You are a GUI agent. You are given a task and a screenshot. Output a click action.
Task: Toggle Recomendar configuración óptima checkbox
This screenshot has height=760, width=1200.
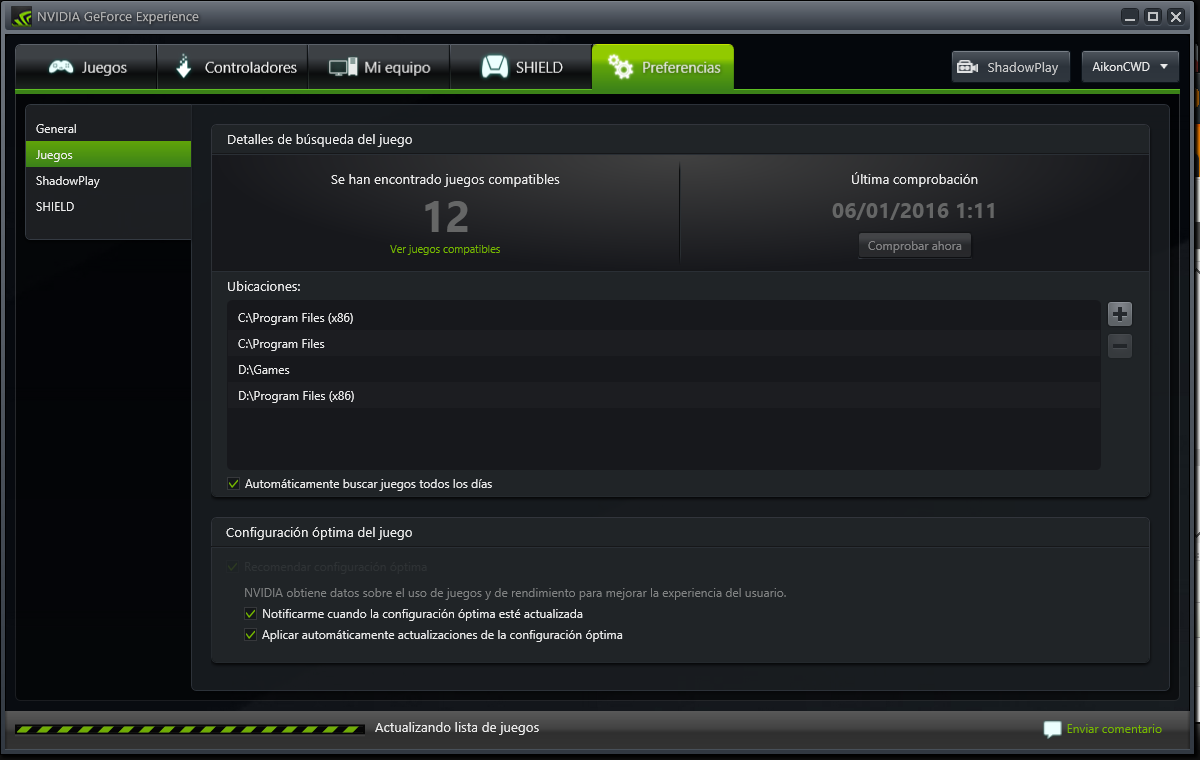(234, 567)
